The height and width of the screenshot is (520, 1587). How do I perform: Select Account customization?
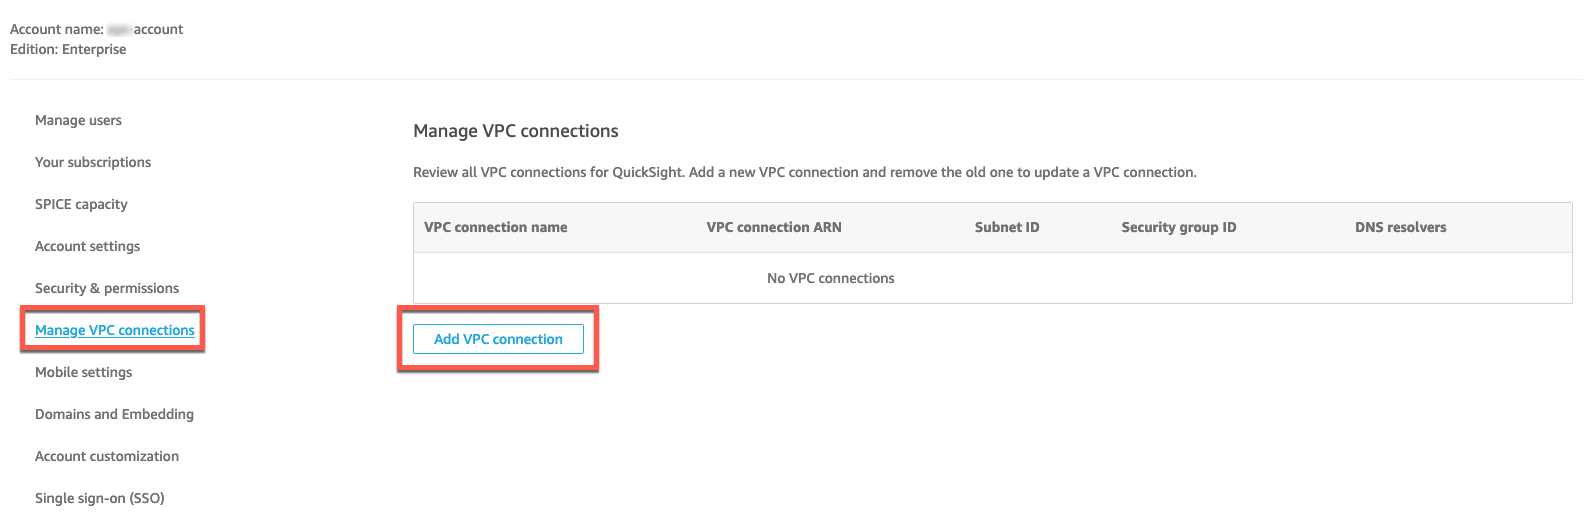pos(107,456)
